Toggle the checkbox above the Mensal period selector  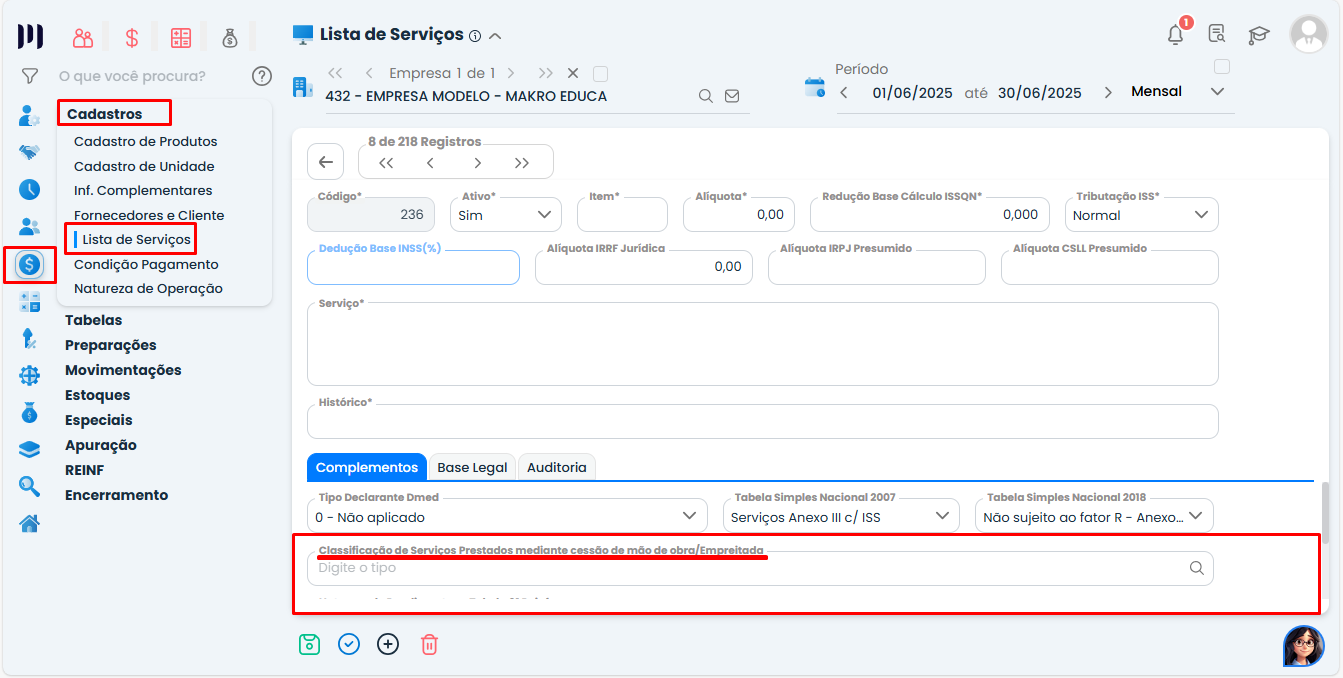pos(1221,67)
